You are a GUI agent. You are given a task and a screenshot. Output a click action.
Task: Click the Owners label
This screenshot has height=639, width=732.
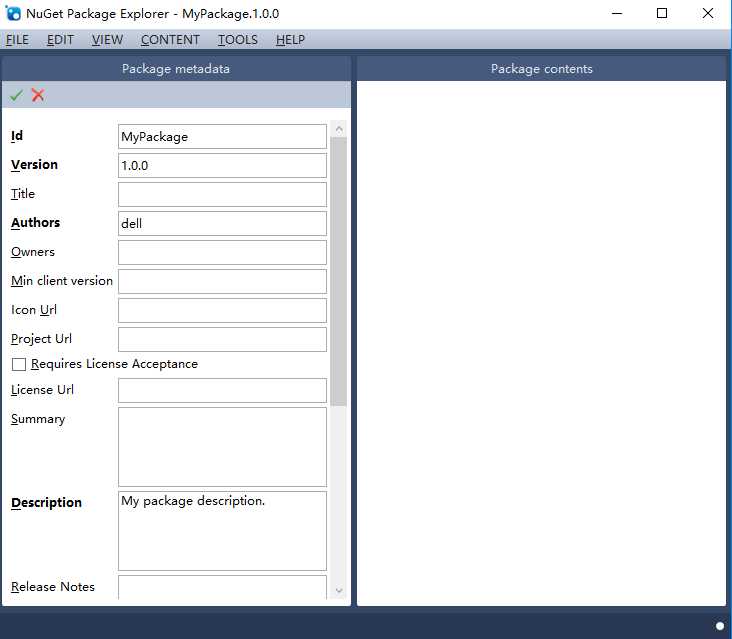point(33,252)
